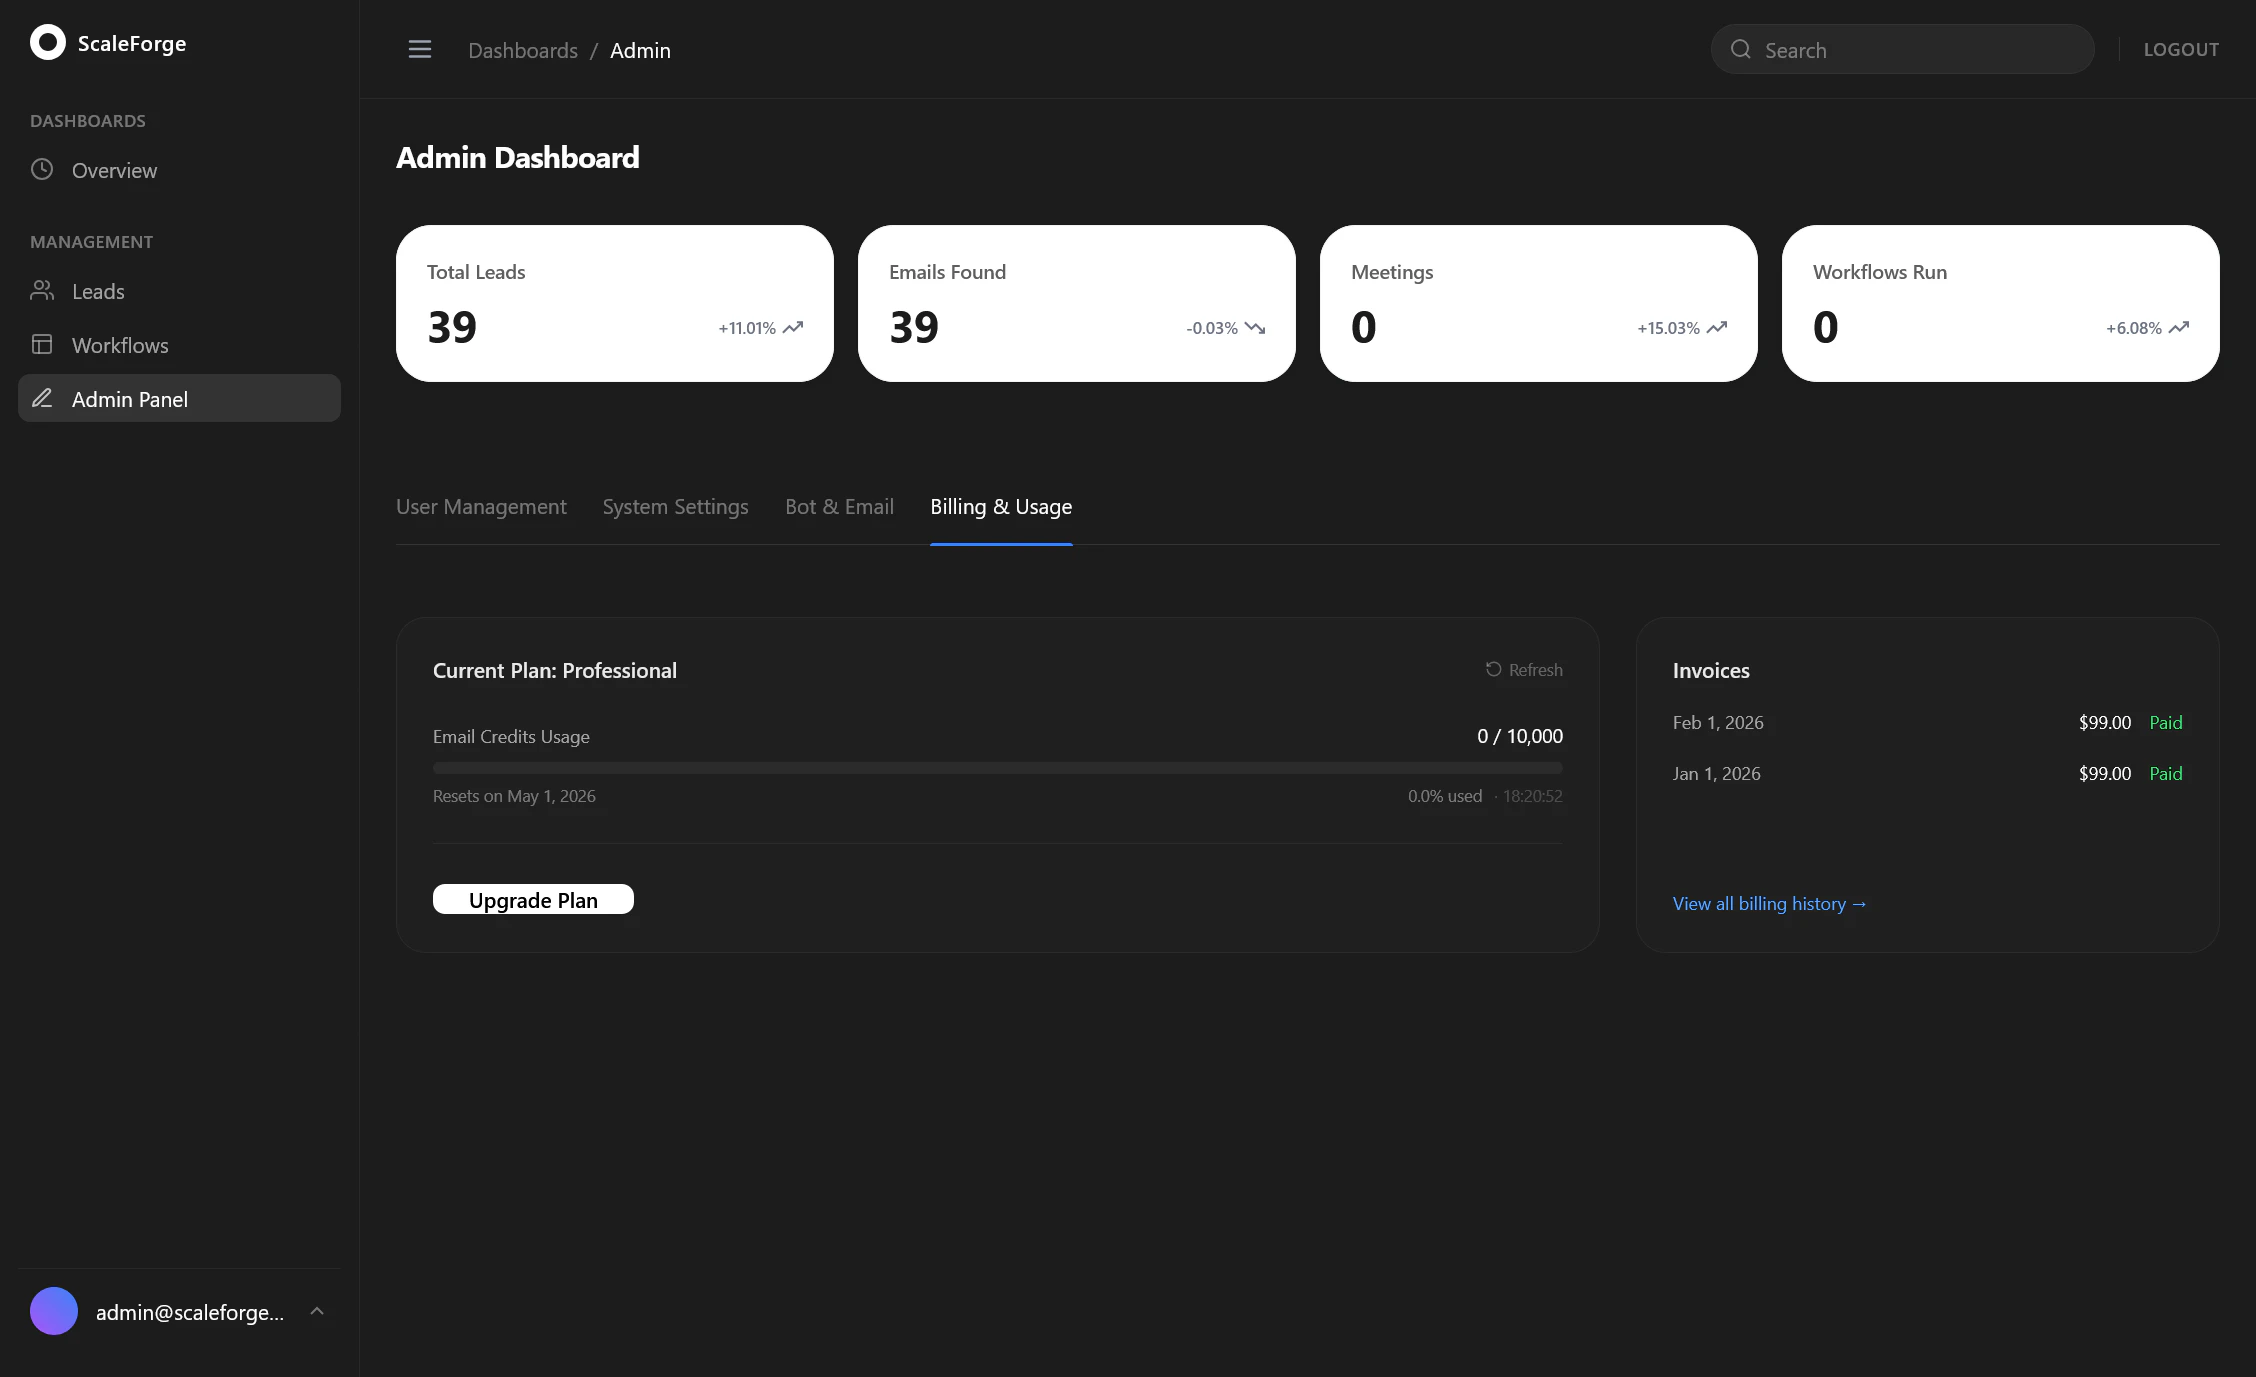This screenshot has width=2256, height=1377.
Task: Click the +11.01% change value
Action: pyautogui.click(x=747, y=328)
